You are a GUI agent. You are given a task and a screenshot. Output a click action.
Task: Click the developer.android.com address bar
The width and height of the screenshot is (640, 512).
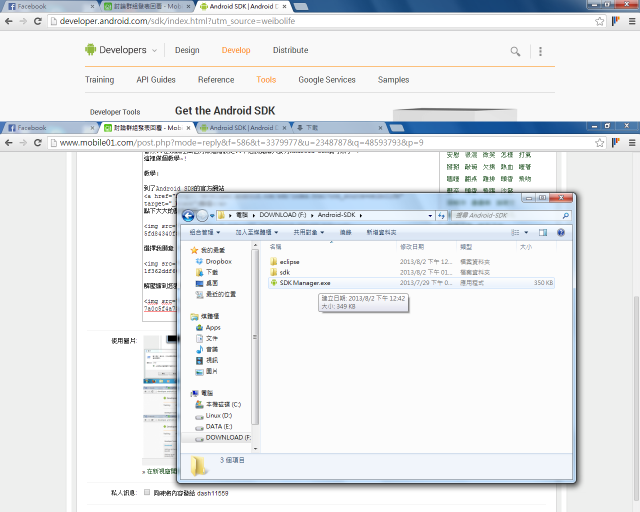[x=320, y=21]
